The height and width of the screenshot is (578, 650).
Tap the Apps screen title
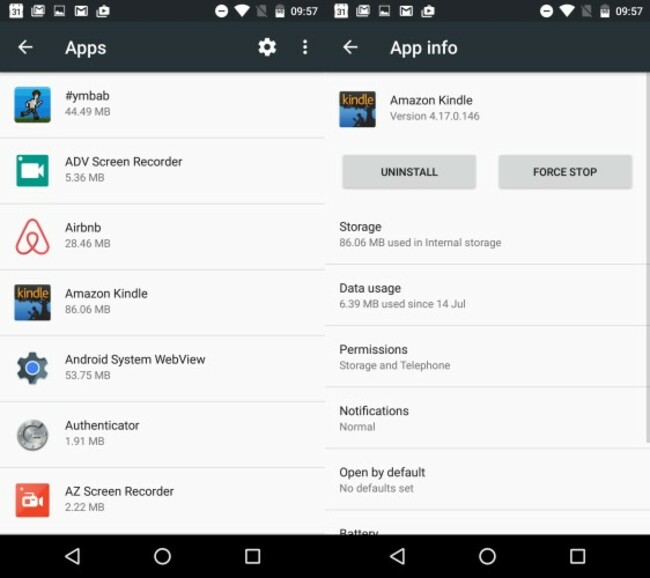pos(85,48)
